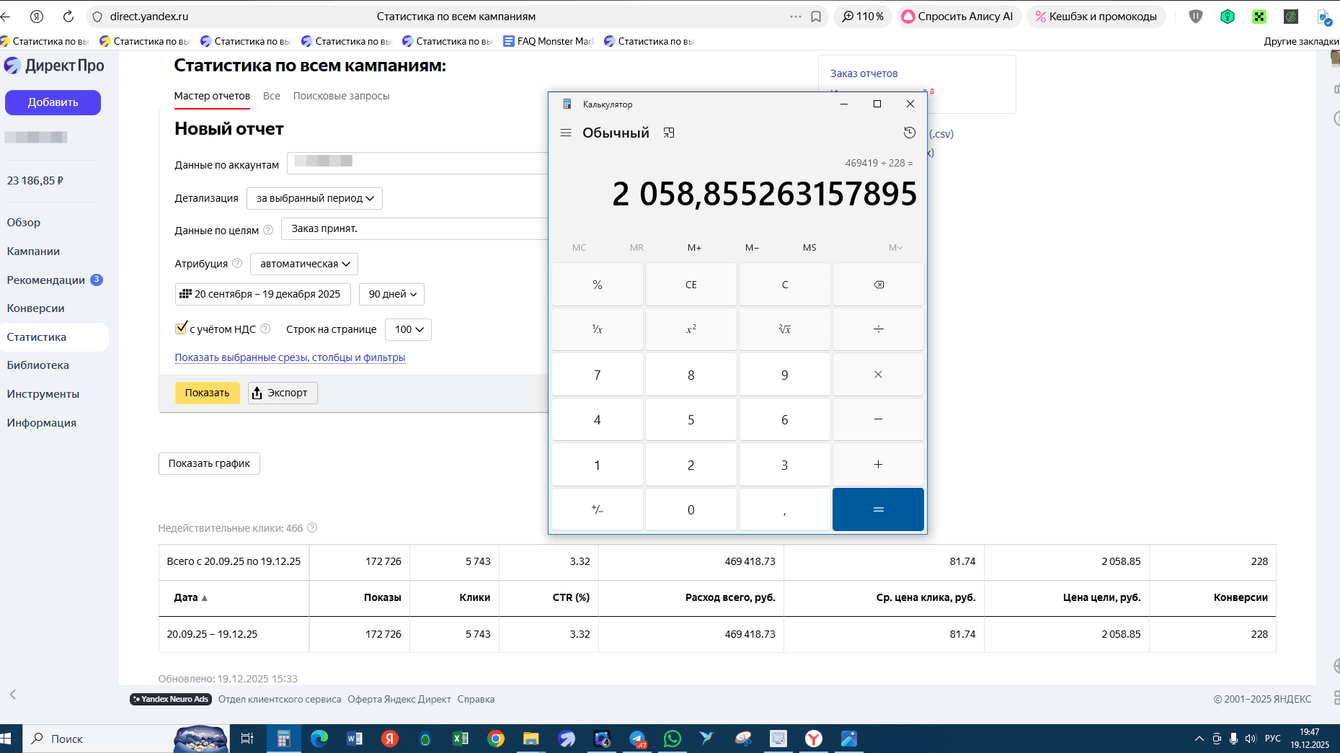Open the Детализация 'за выбранный период' dropdown
The image size is (1340, 753).
[315, 198]
